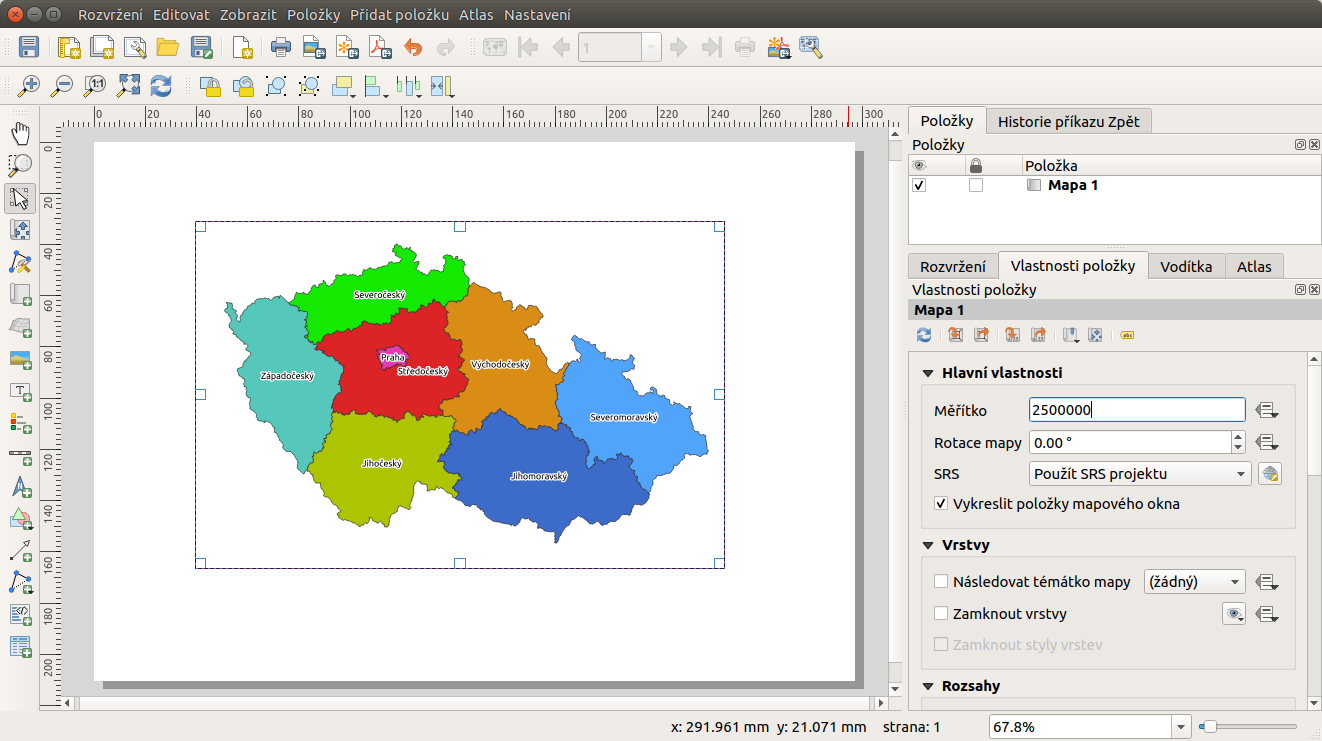
Task: Click the Print layout printer icon
Action: click(x=281, y=47)
